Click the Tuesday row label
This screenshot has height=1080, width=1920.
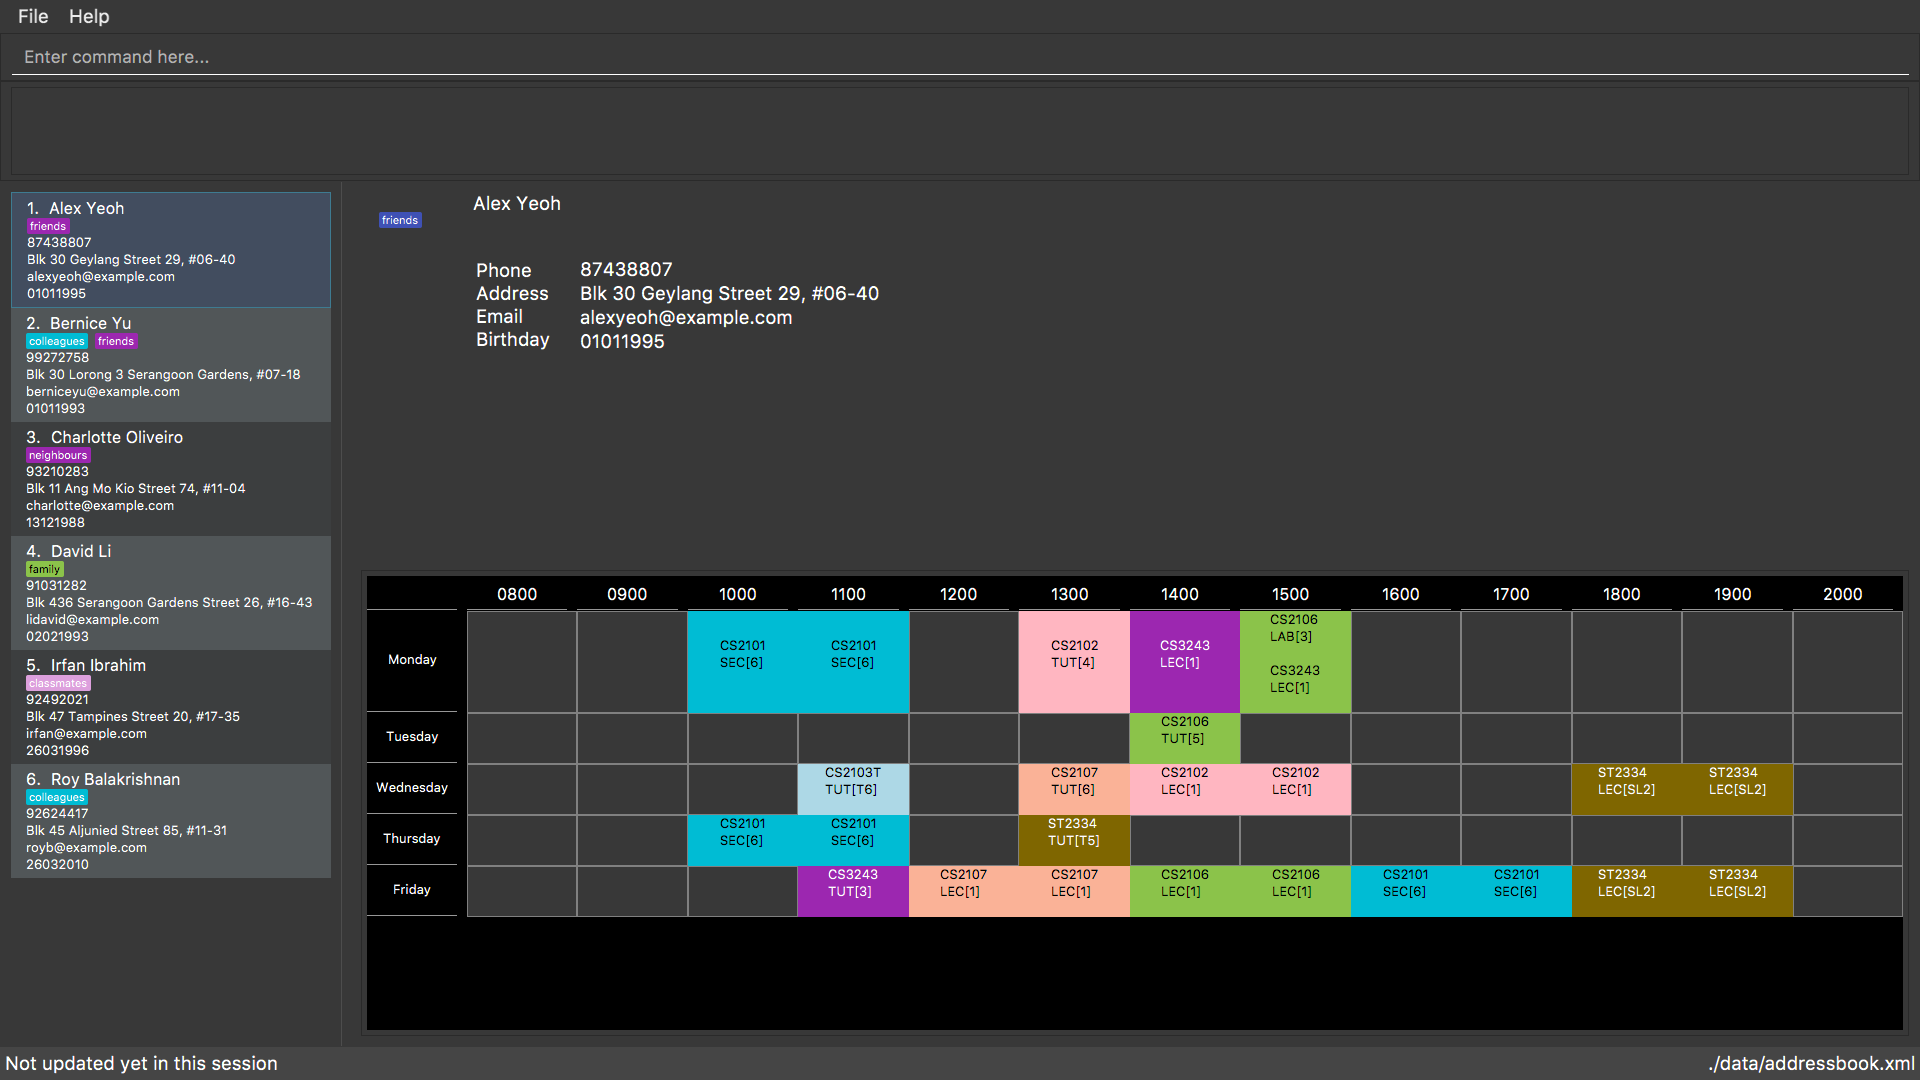412,737
